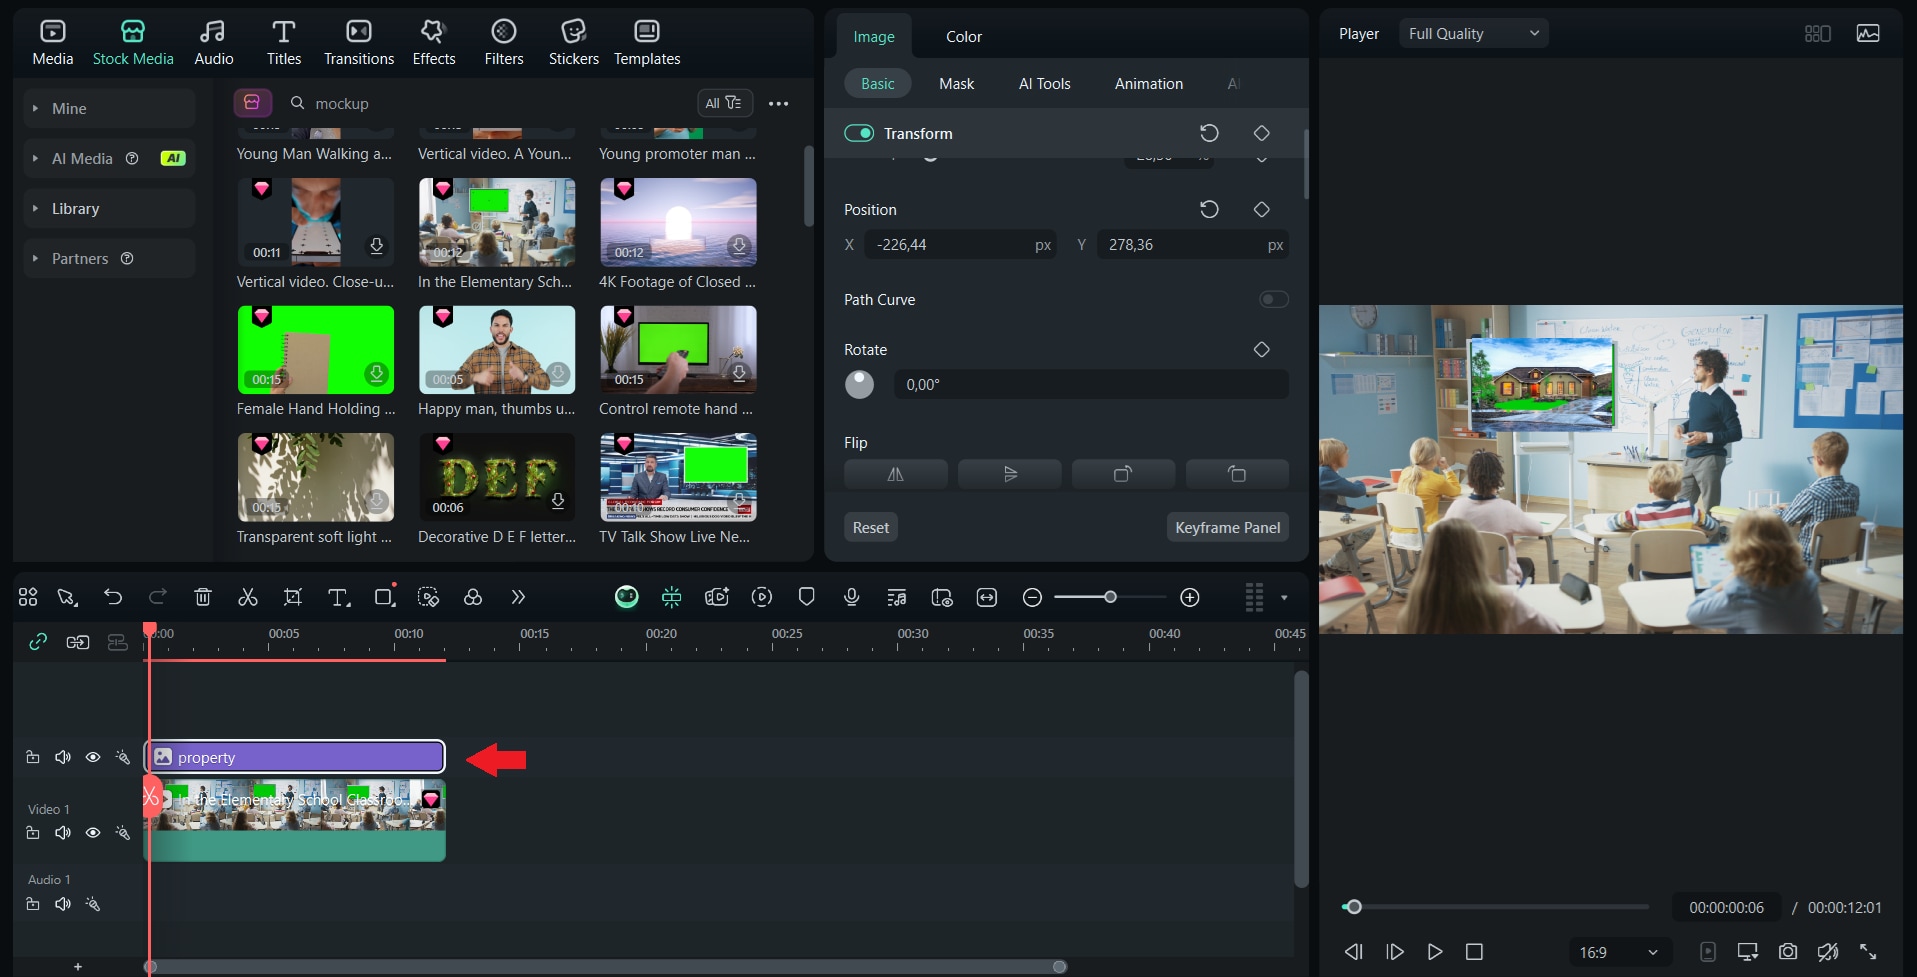Click the Stop square button in player
The width and height of the screenshot is (1917, 977).
point(1474,951)
